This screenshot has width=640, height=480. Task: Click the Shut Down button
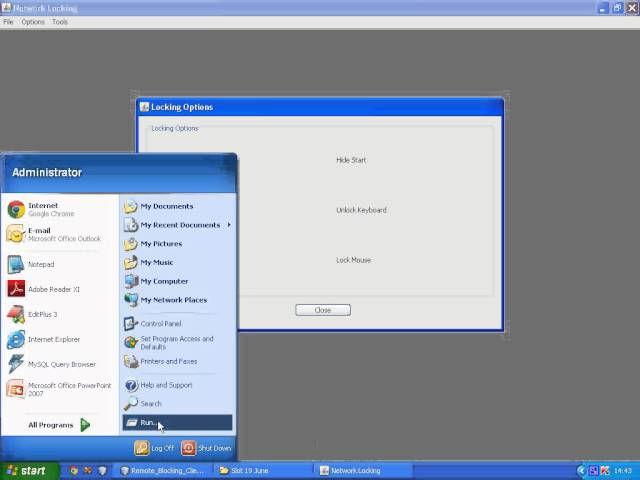click(206, 448)
